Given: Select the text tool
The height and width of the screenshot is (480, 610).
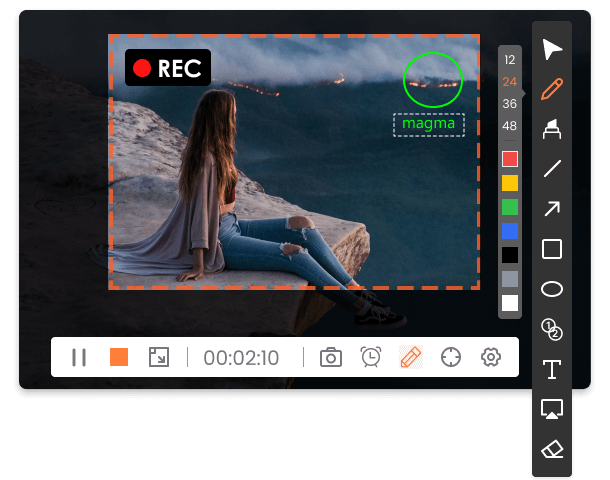Looking at the screenshot, I should (552, 369).
